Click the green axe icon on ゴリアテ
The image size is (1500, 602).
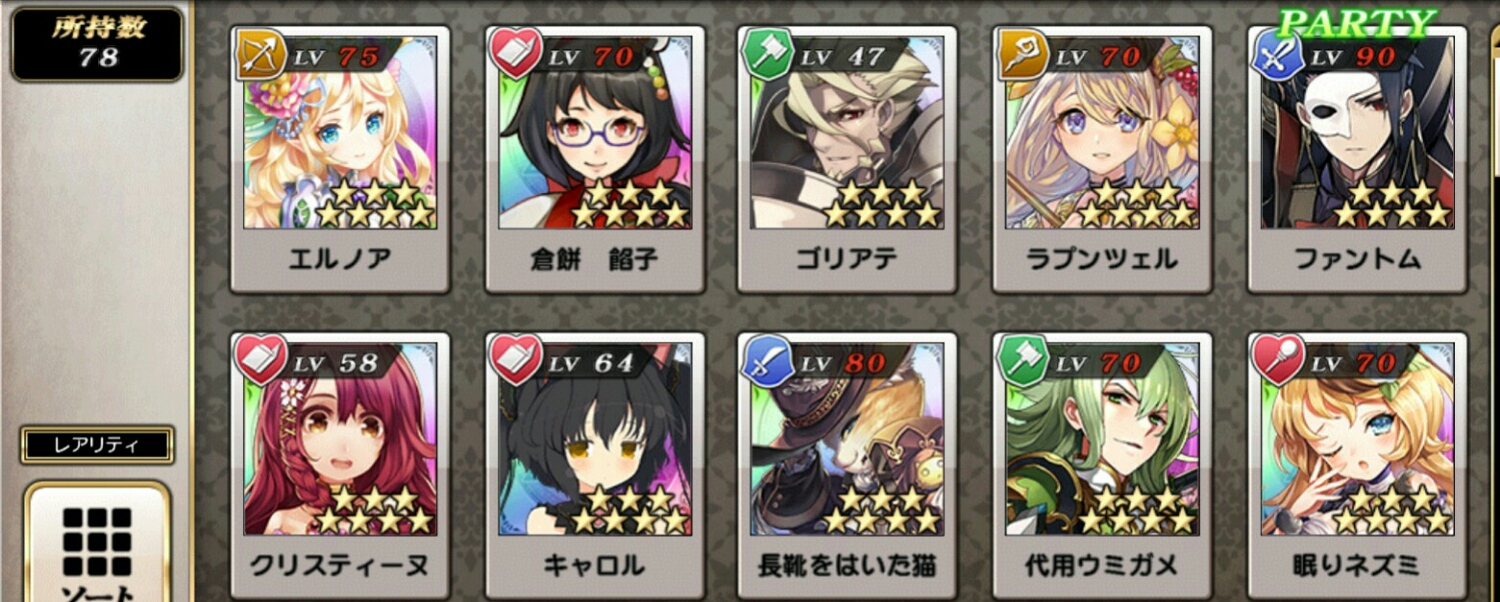pyautogui.click(x=766, y=54)
